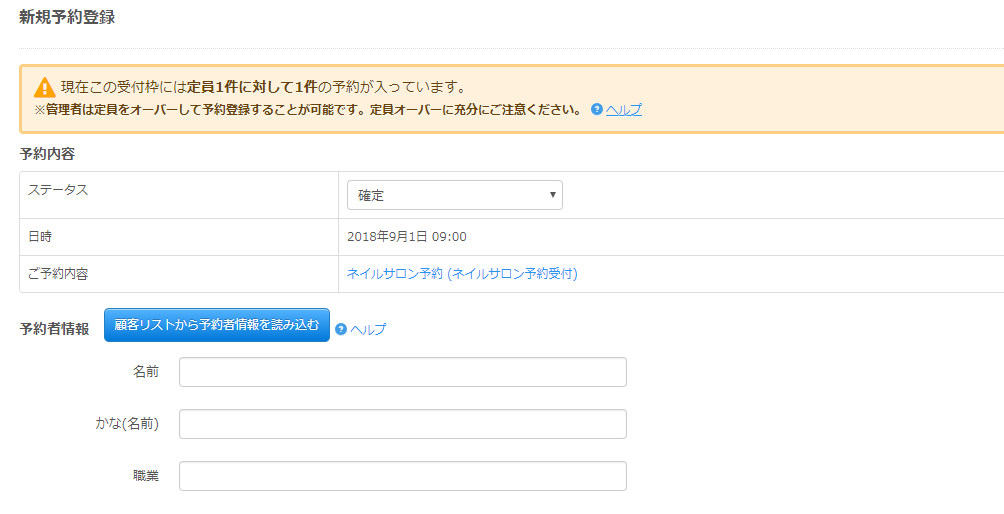Viewport: 1004px width, 514px height.
Task: Open the ヘルプ link next to 予約者情報
Action: [x=368, y=329]
